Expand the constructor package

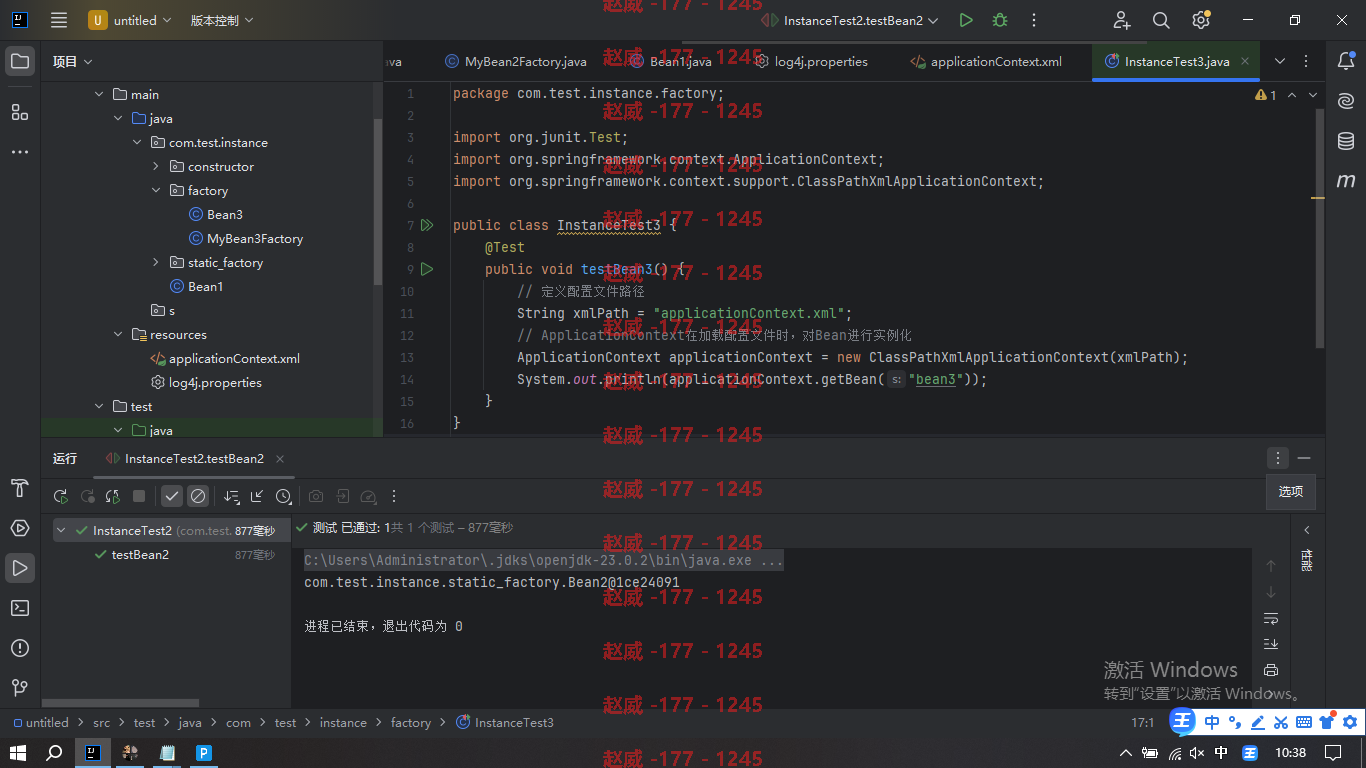(x=156, y=166)
